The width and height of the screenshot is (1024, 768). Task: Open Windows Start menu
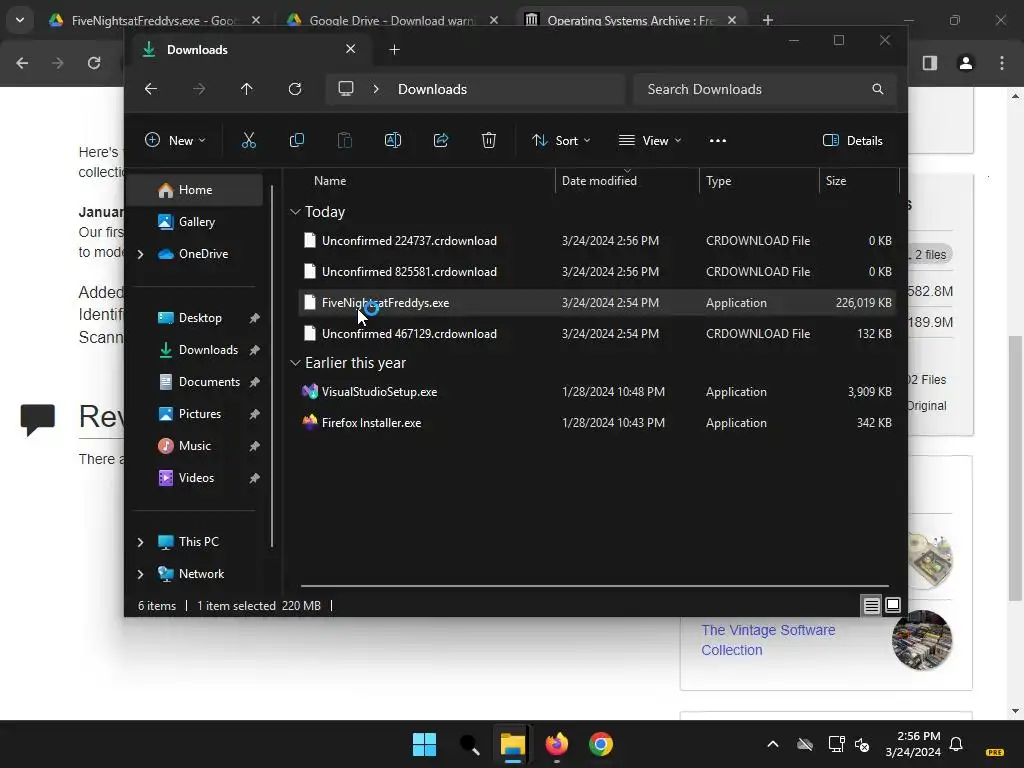tap(424, 744)
